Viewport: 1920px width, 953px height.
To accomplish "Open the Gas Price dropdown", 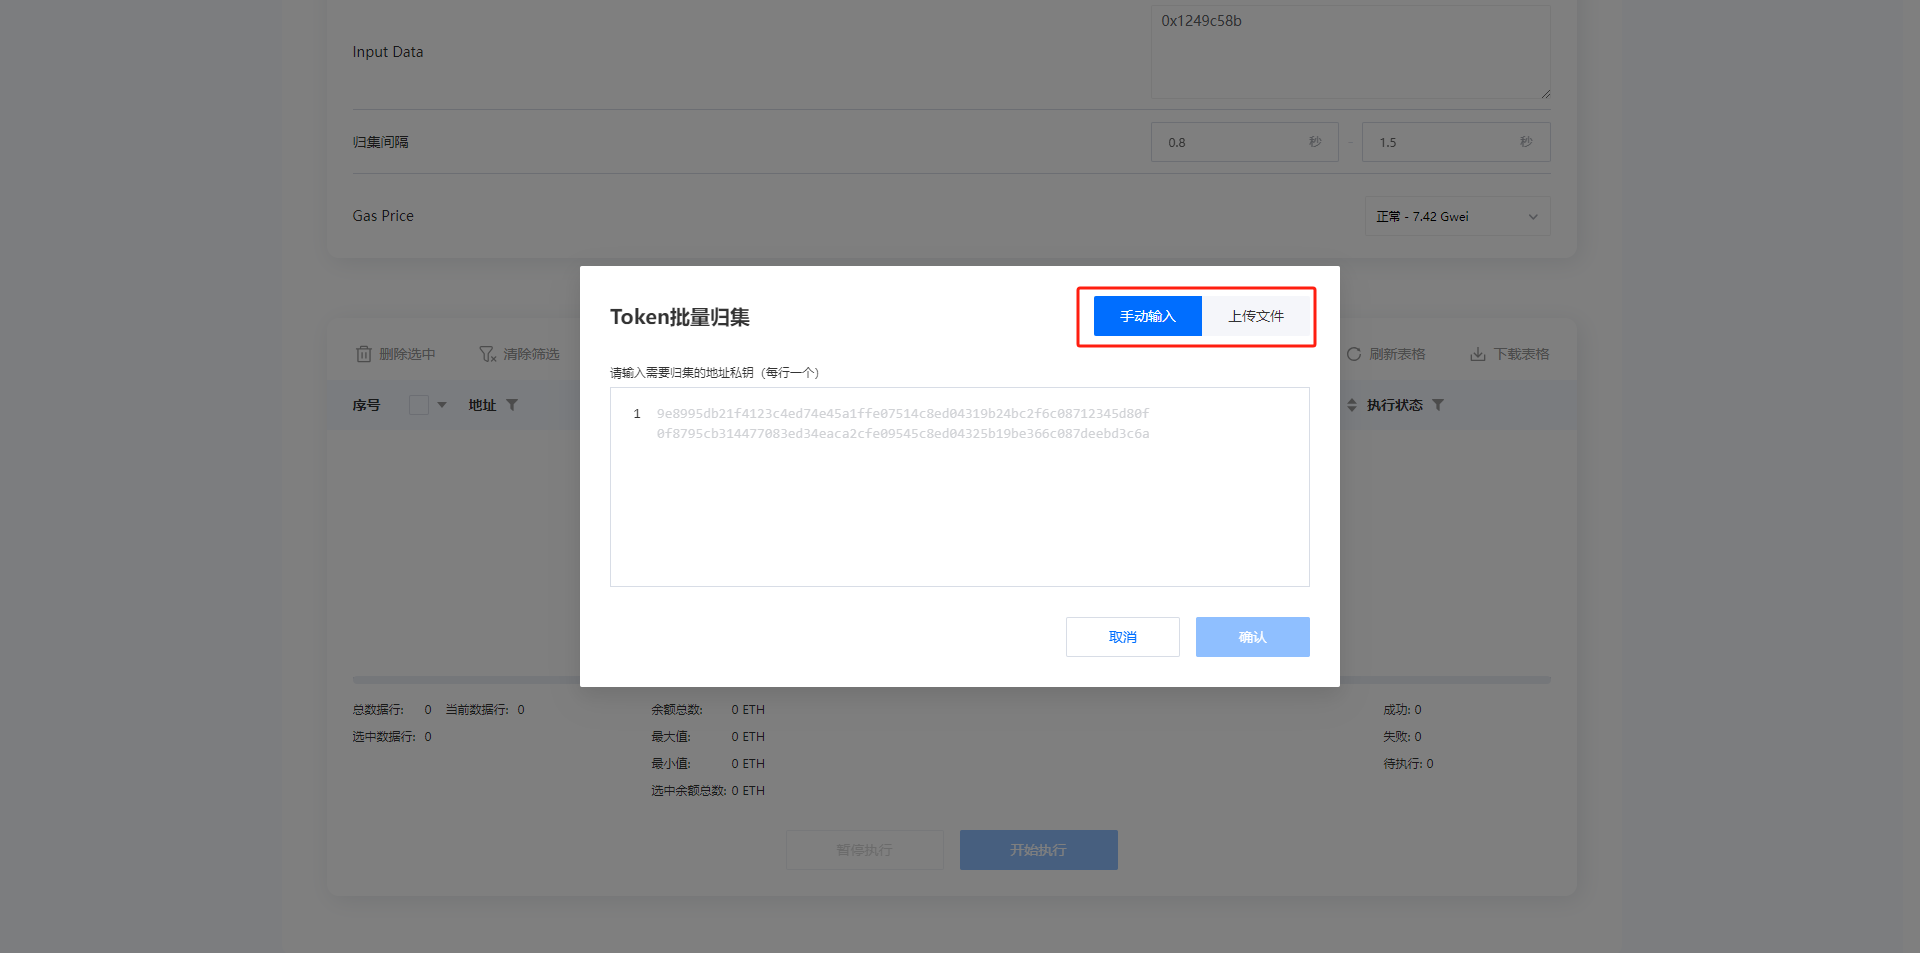I will (1457, 216).
